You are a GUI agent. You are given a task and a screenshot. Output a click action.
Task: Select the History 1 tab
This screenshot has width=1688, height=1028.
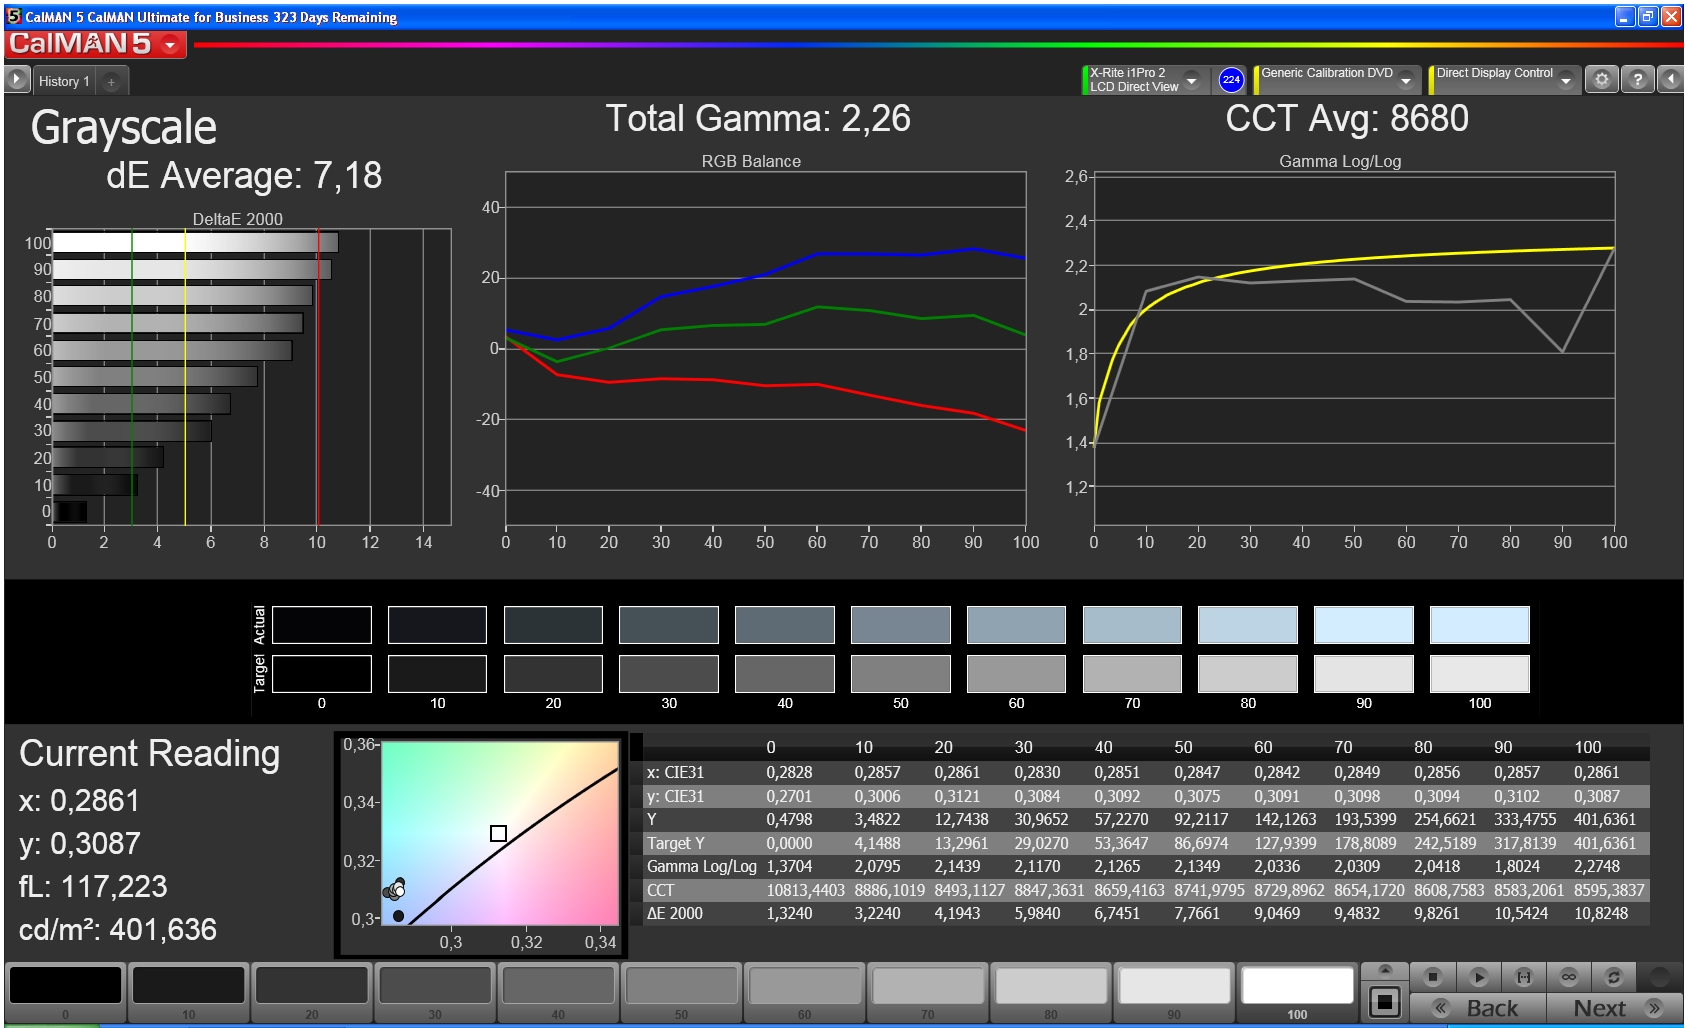[x=64, y=81]
